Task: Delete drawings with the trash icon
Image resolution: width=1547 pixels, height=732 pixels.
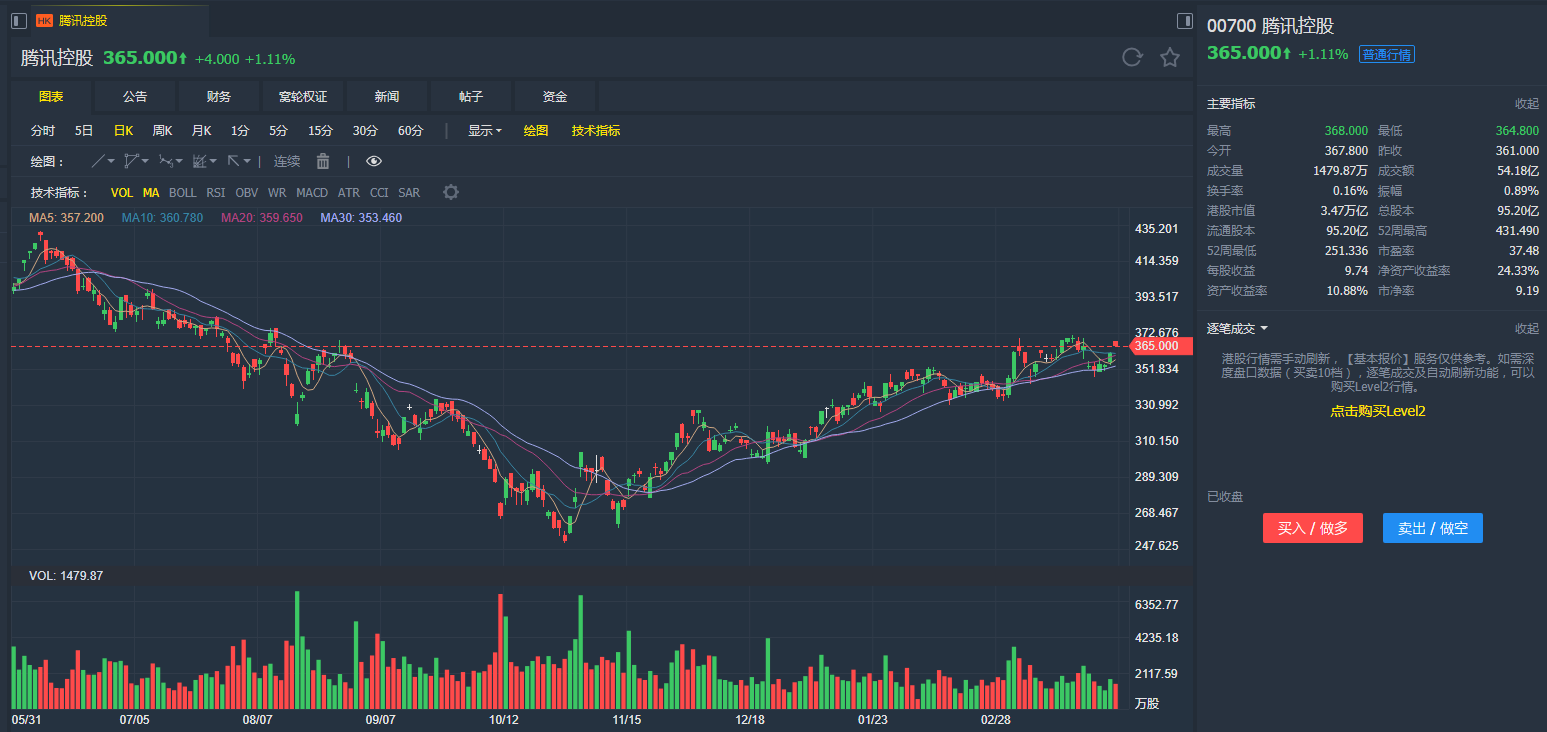Action: coord(323,161)
